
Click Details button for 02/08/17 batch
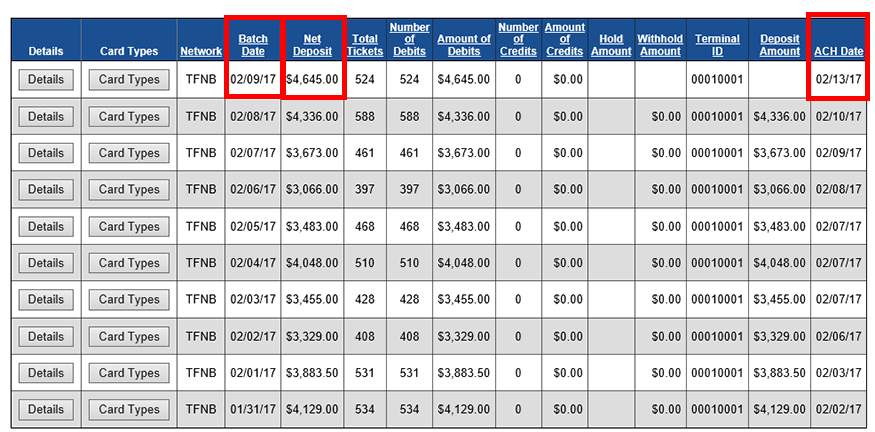coord(45,117)
